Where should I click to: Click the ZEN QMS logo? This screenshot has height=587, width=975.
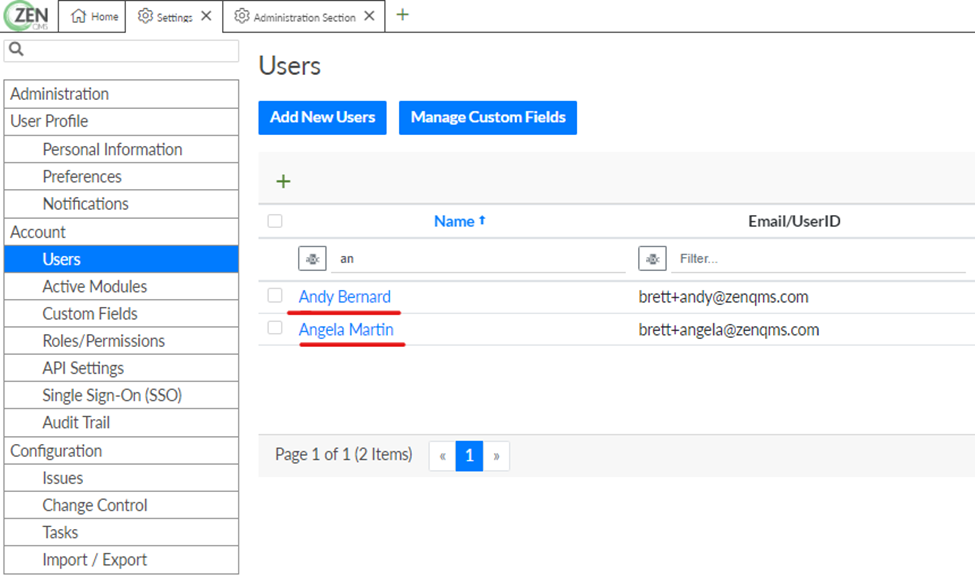tap(27, 16)
